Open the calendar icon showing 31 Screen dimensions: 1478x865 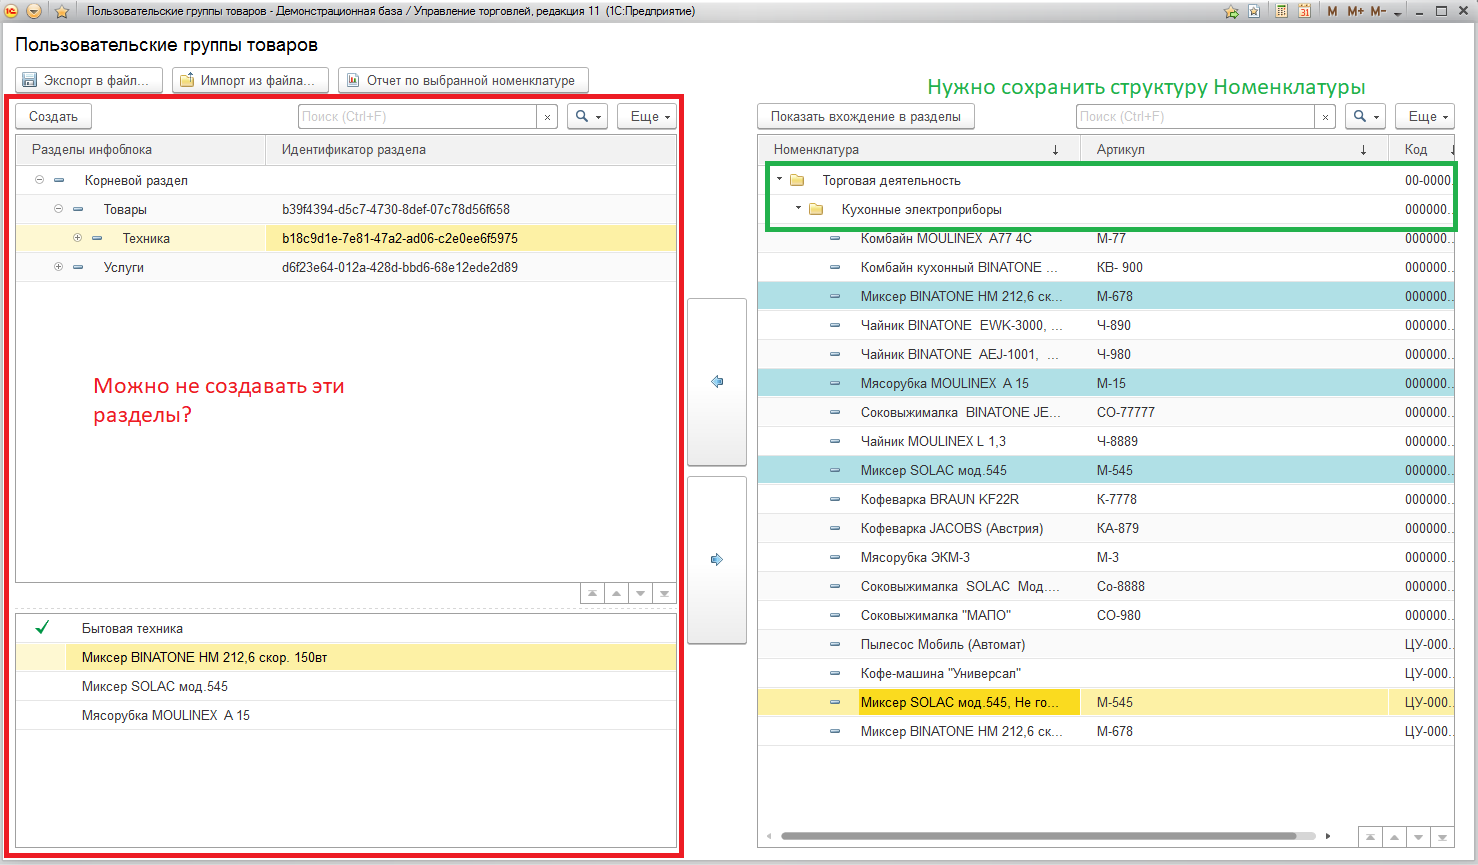coord(1305,11)
